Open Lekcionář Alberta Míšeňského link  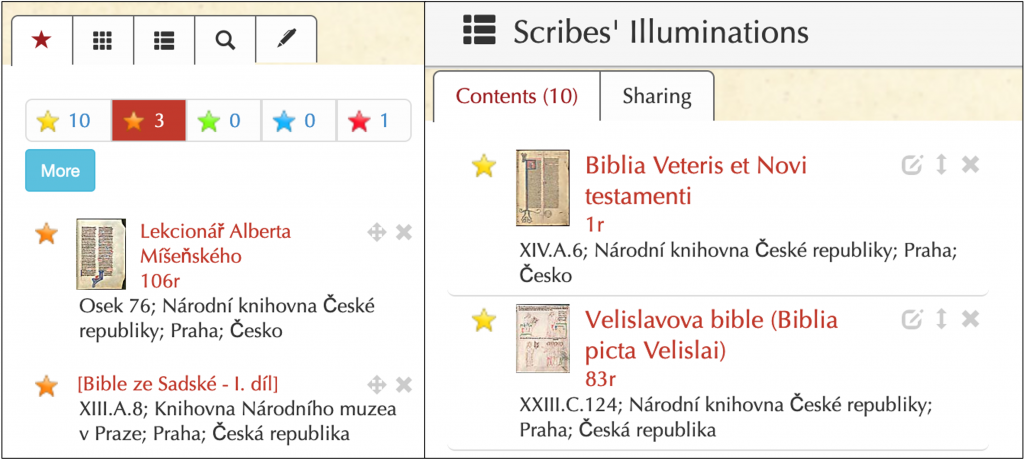(x=215, y=243)
